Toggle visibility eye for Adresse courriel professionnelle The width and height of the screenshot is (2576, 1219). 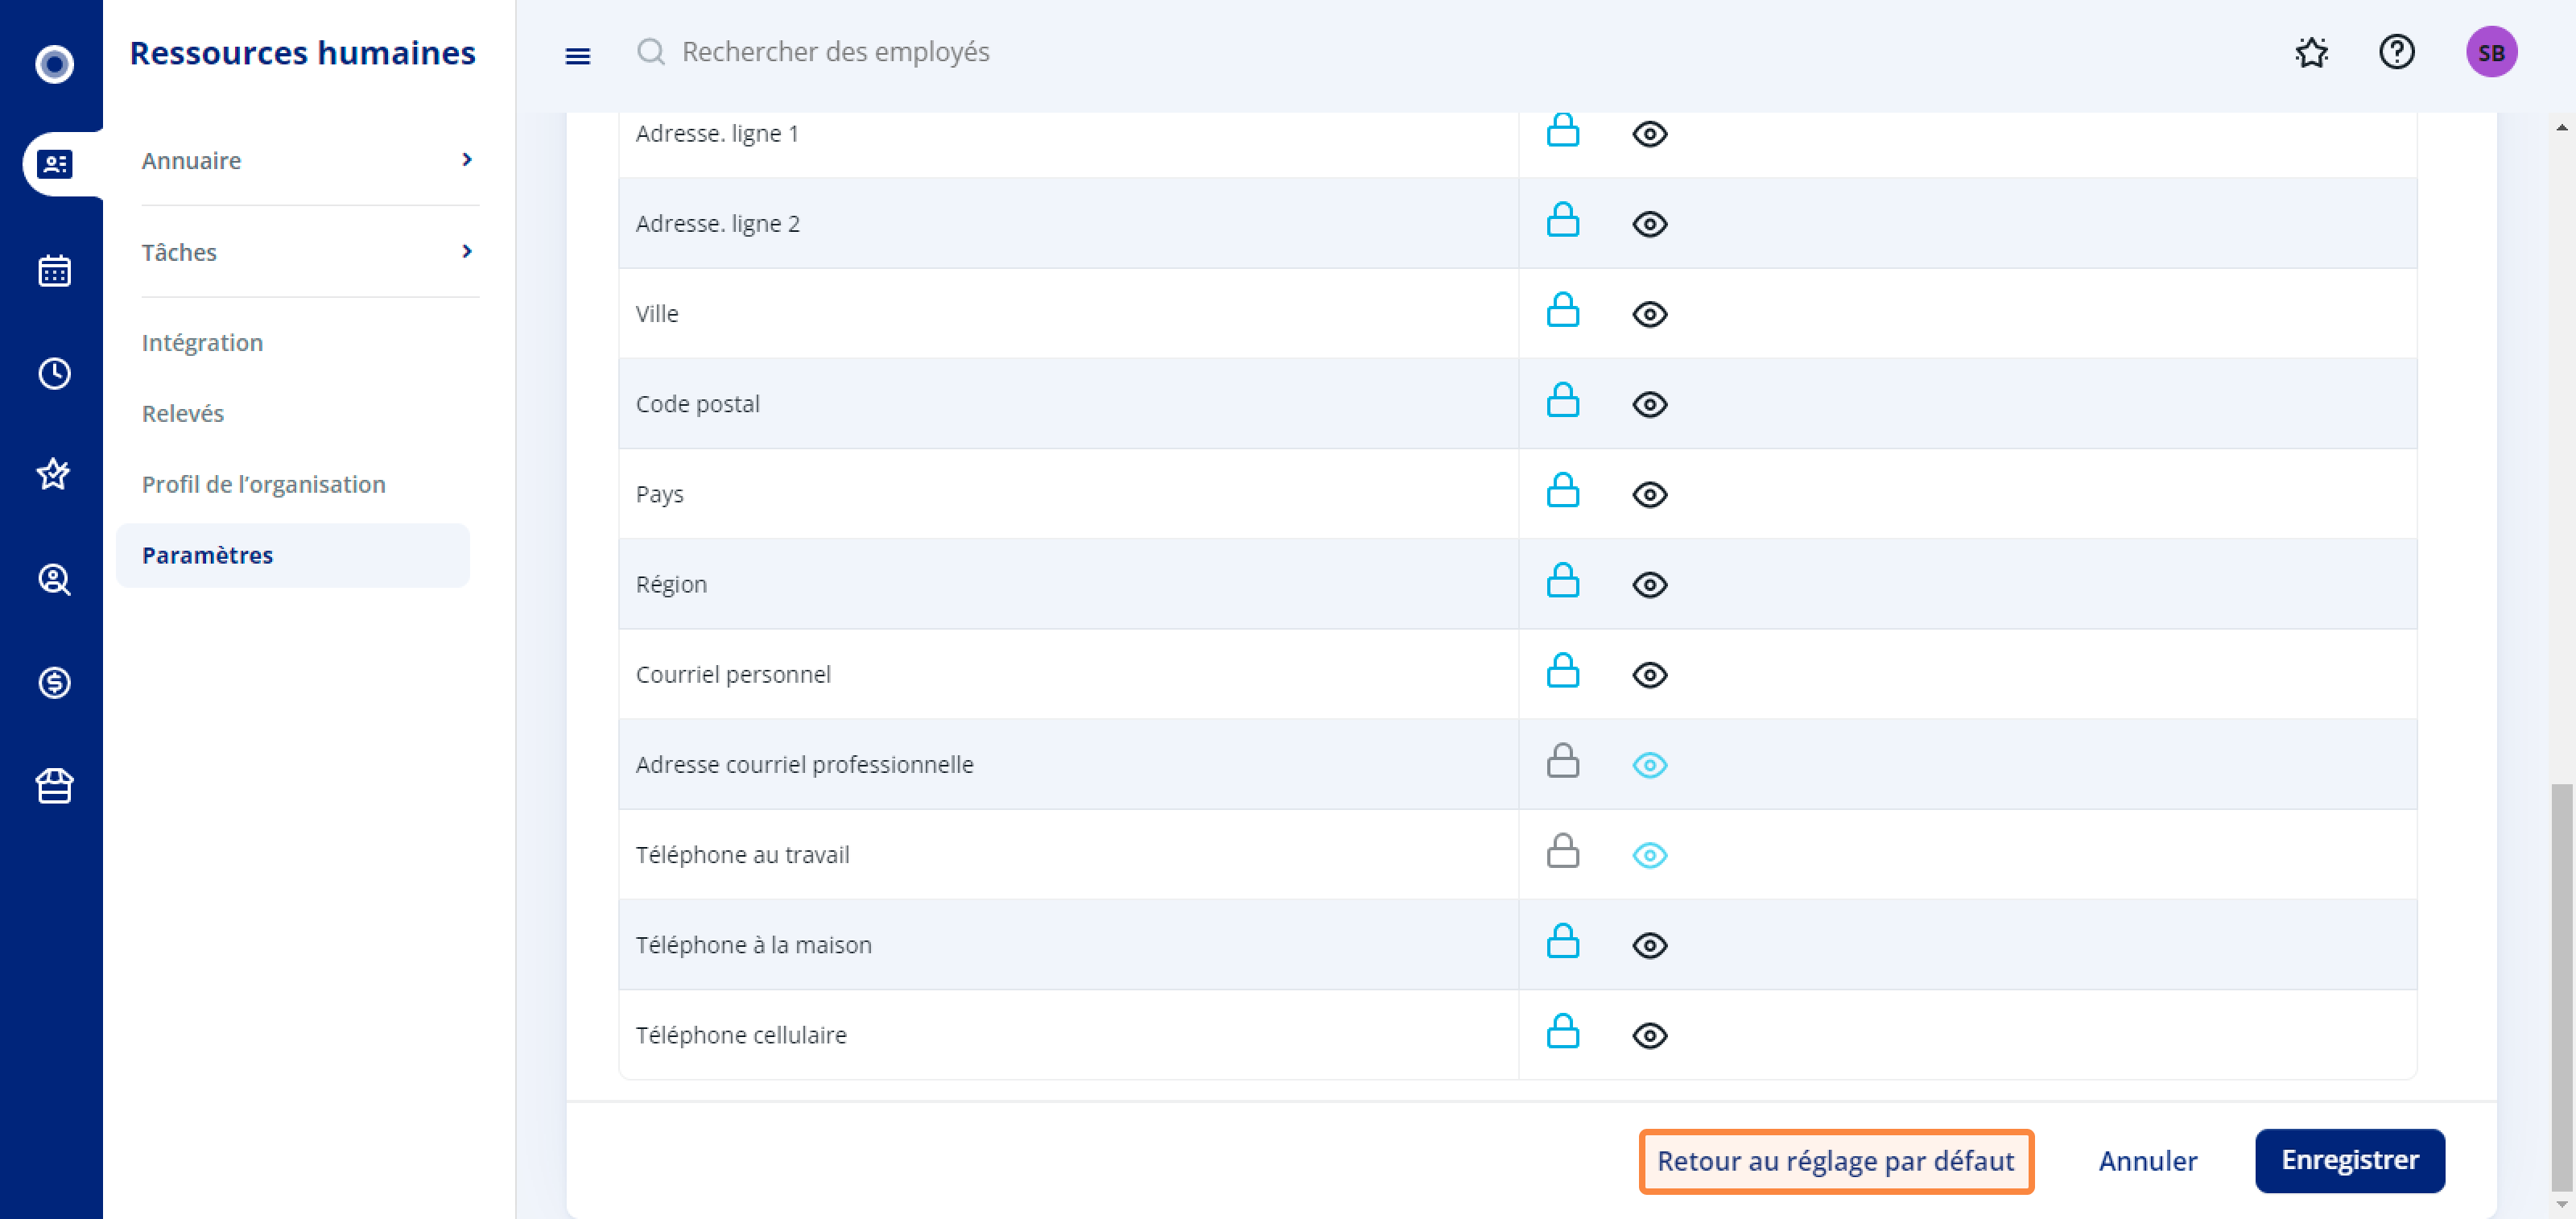[x=1649, y=765]
